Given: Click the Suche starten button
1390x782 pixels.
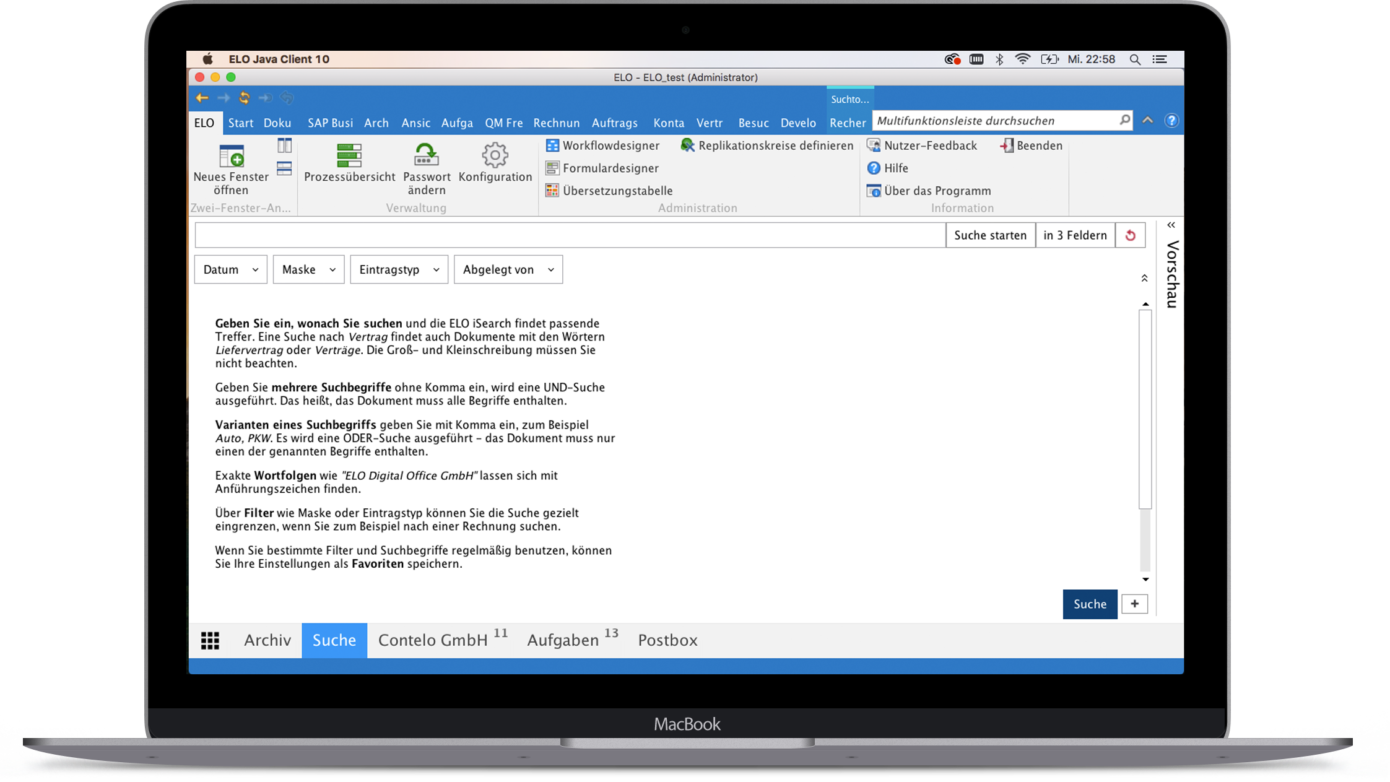Looking at the screenshot, I should (x=990, y=234).
